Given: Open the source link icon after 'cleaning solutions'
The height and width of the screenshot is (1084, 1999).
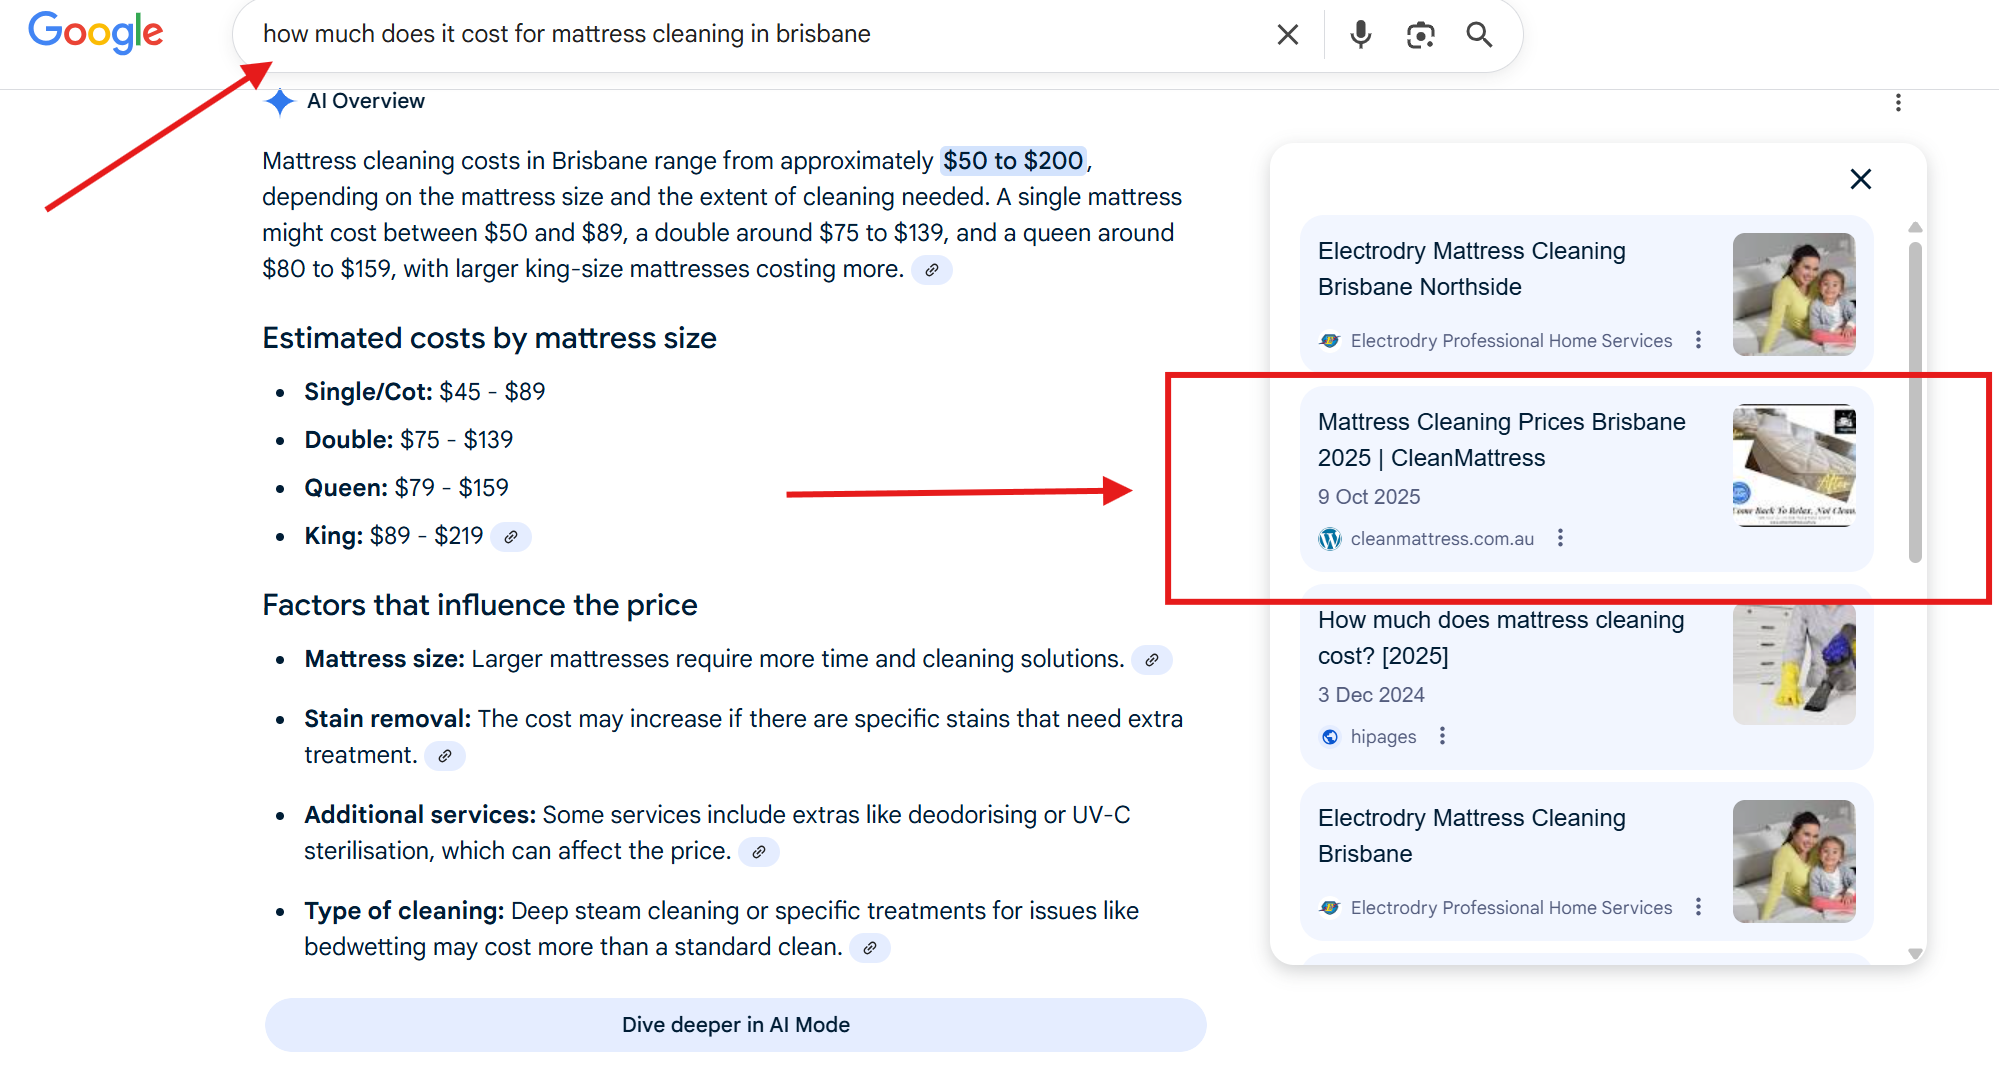Looking at the screenshot, I should click(x=1151, y=660).
